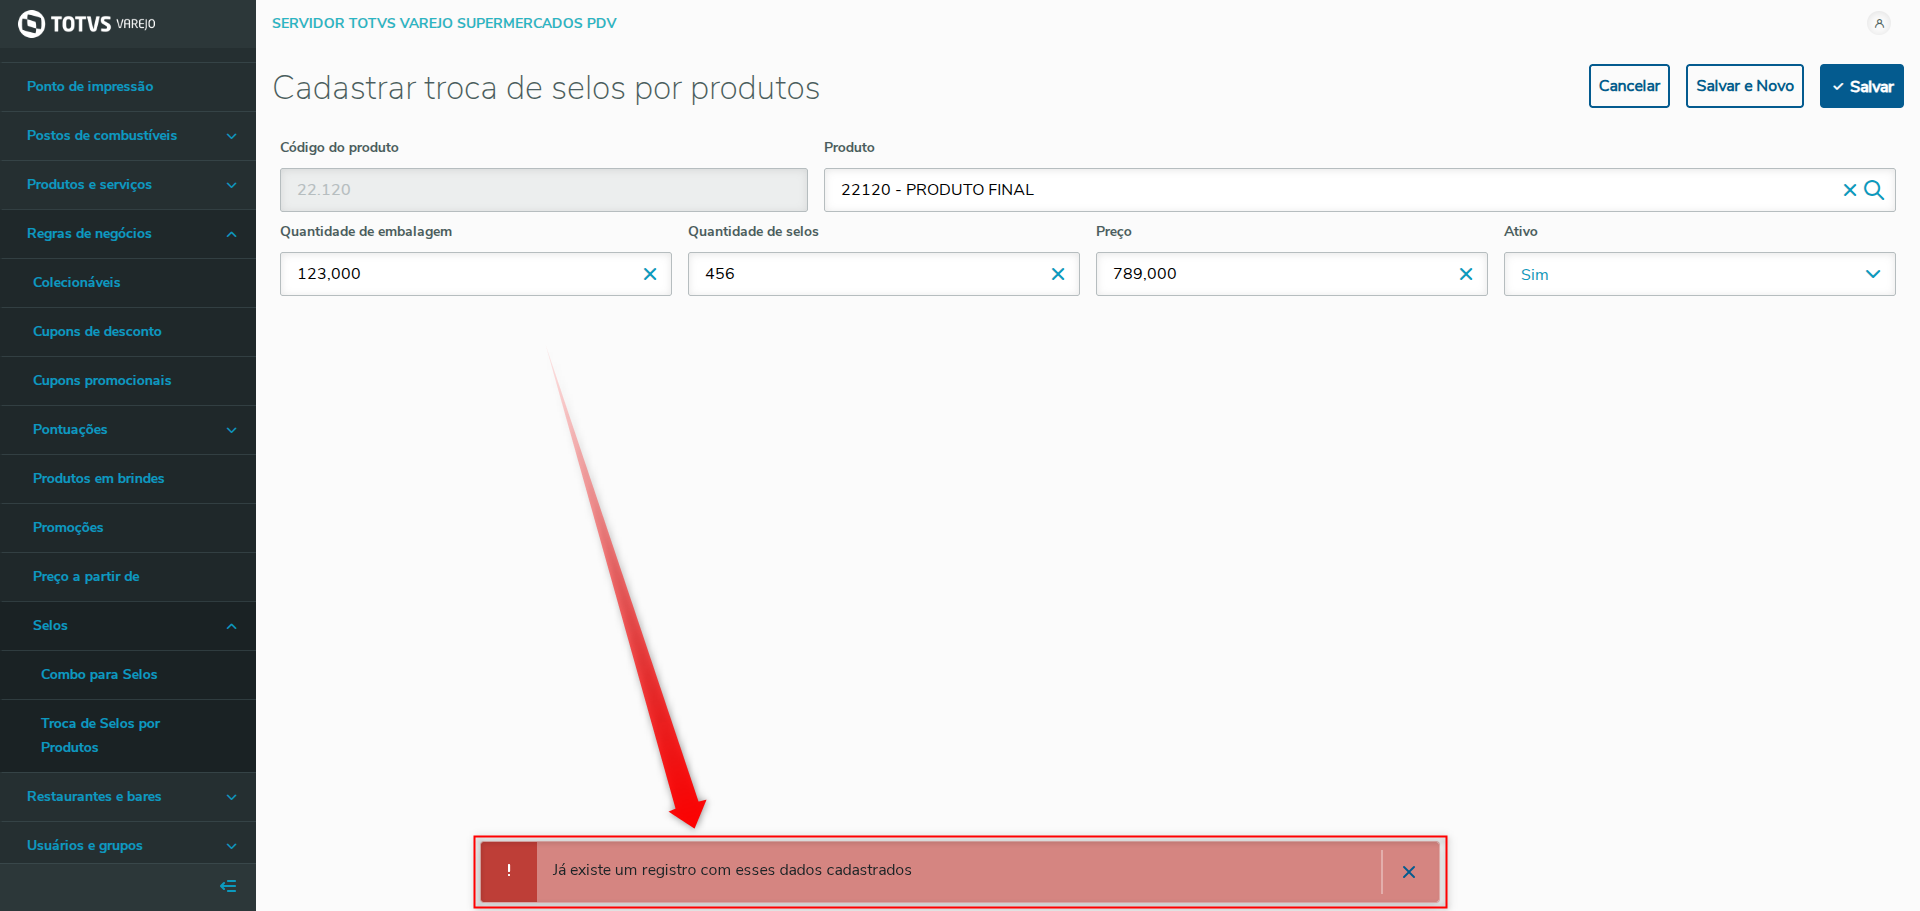
Task: Click Salvar e Novo button
Action: click(1744, 86)
